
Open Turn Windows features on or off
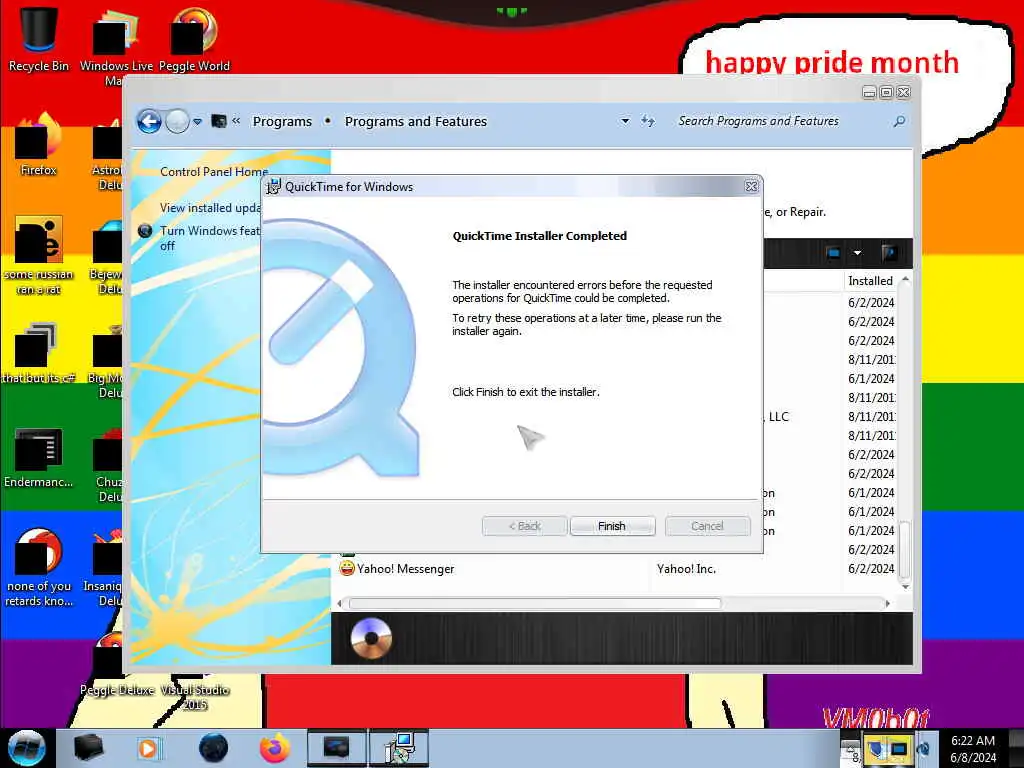pos(210,238)
